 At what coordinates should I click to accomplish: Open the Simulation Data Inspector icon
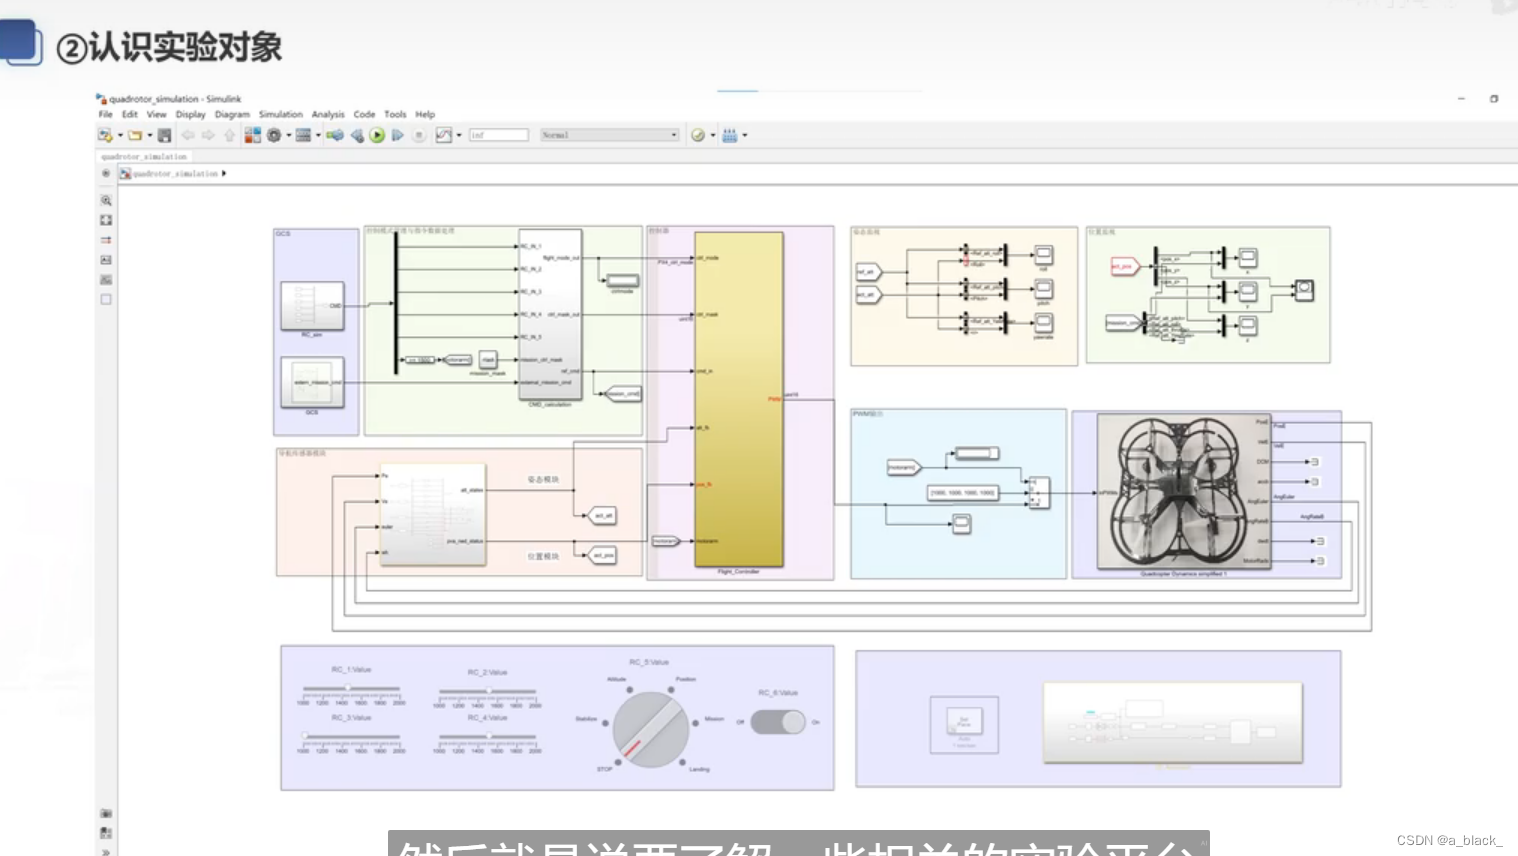tap(444, 135)
